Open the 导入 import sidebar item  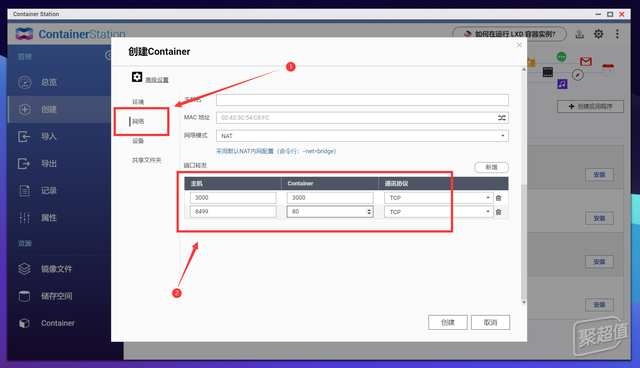(x=59, y=136)
